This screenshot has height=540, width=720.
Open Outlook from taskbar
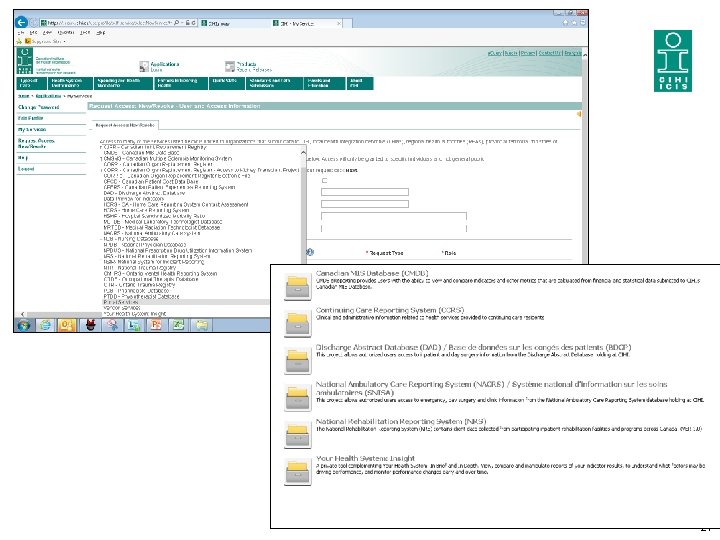tap(67, 325)
